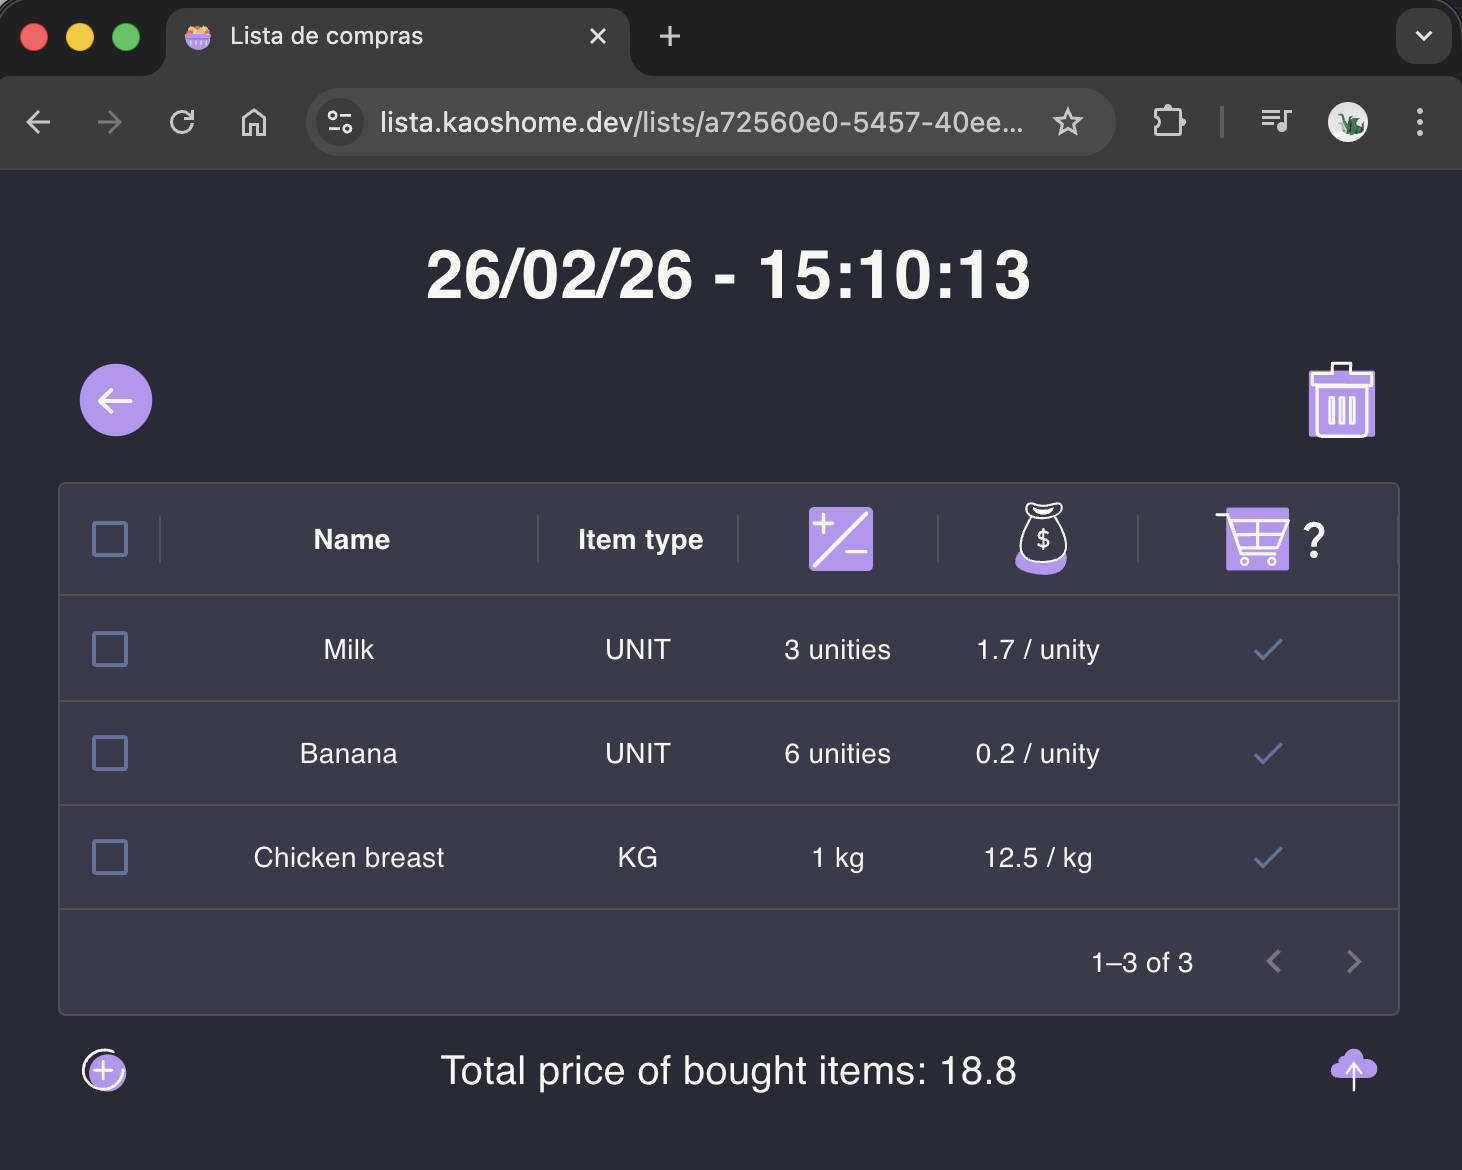The width and height of the screenshot is (1462, 1170).
Task: Open the browser tab overview chevron
Action: pyautogui.click(x=1422, y=36)
